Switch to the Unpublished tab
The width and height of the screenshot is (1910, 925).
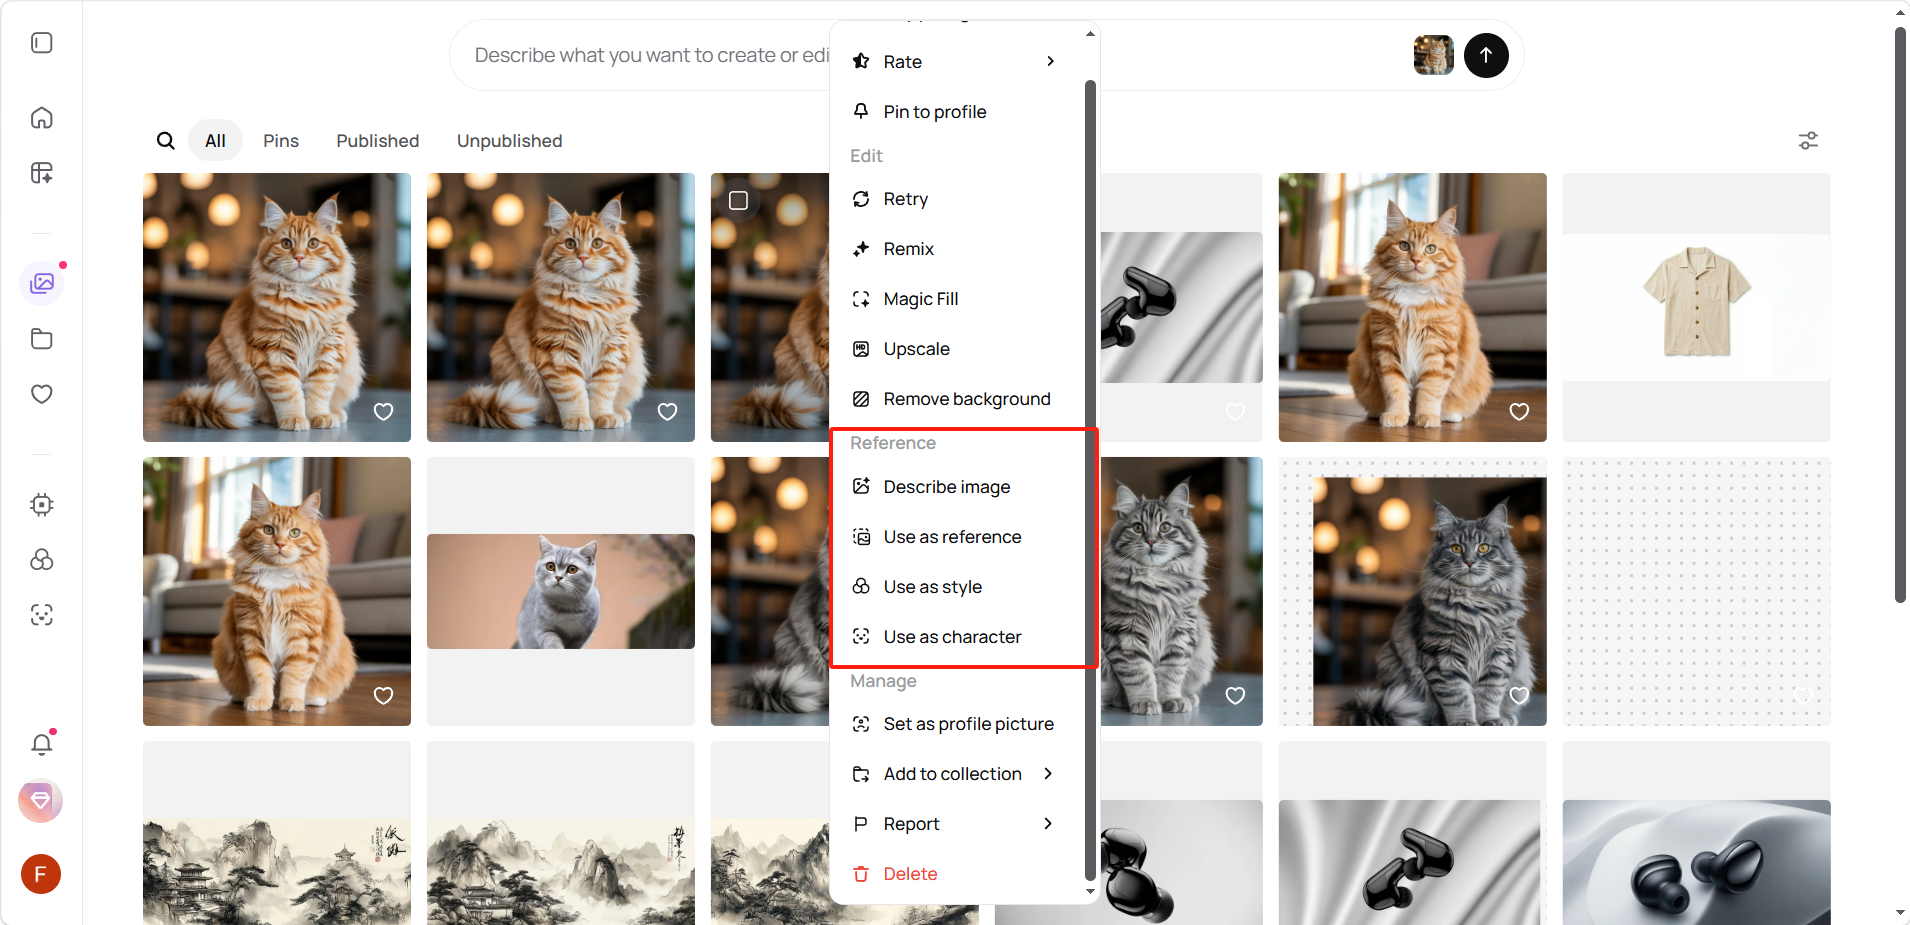[x=510, y=141]
